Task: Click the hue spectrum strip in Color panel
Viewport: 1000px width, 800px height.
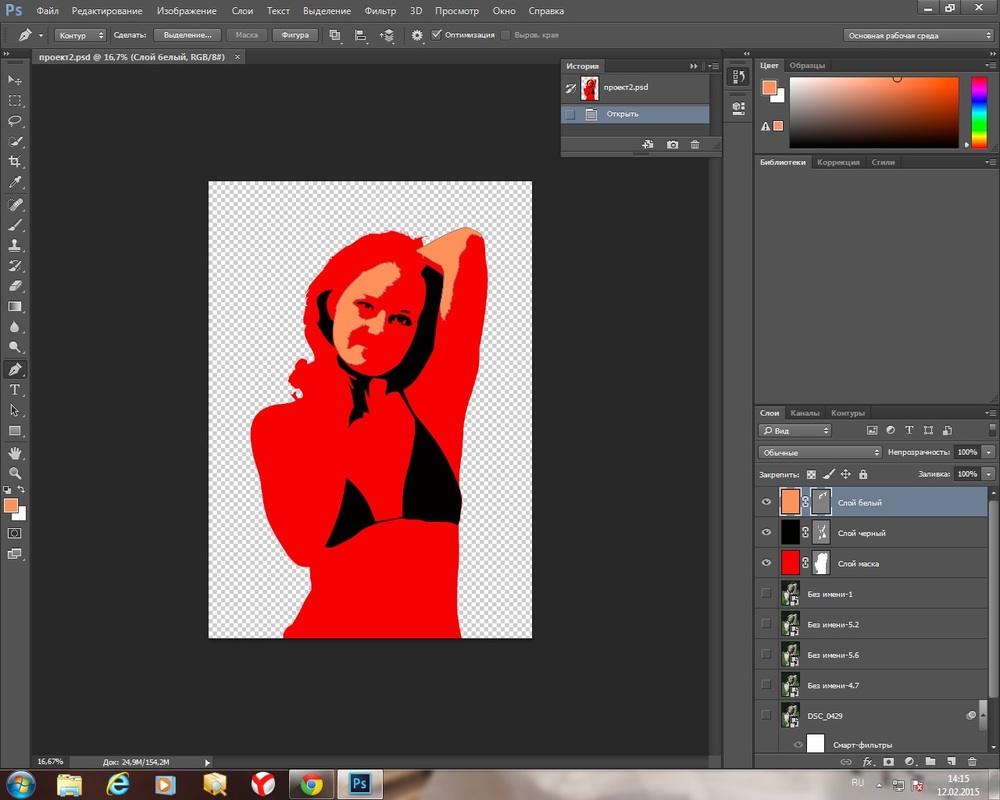Action: click(978, 110)
